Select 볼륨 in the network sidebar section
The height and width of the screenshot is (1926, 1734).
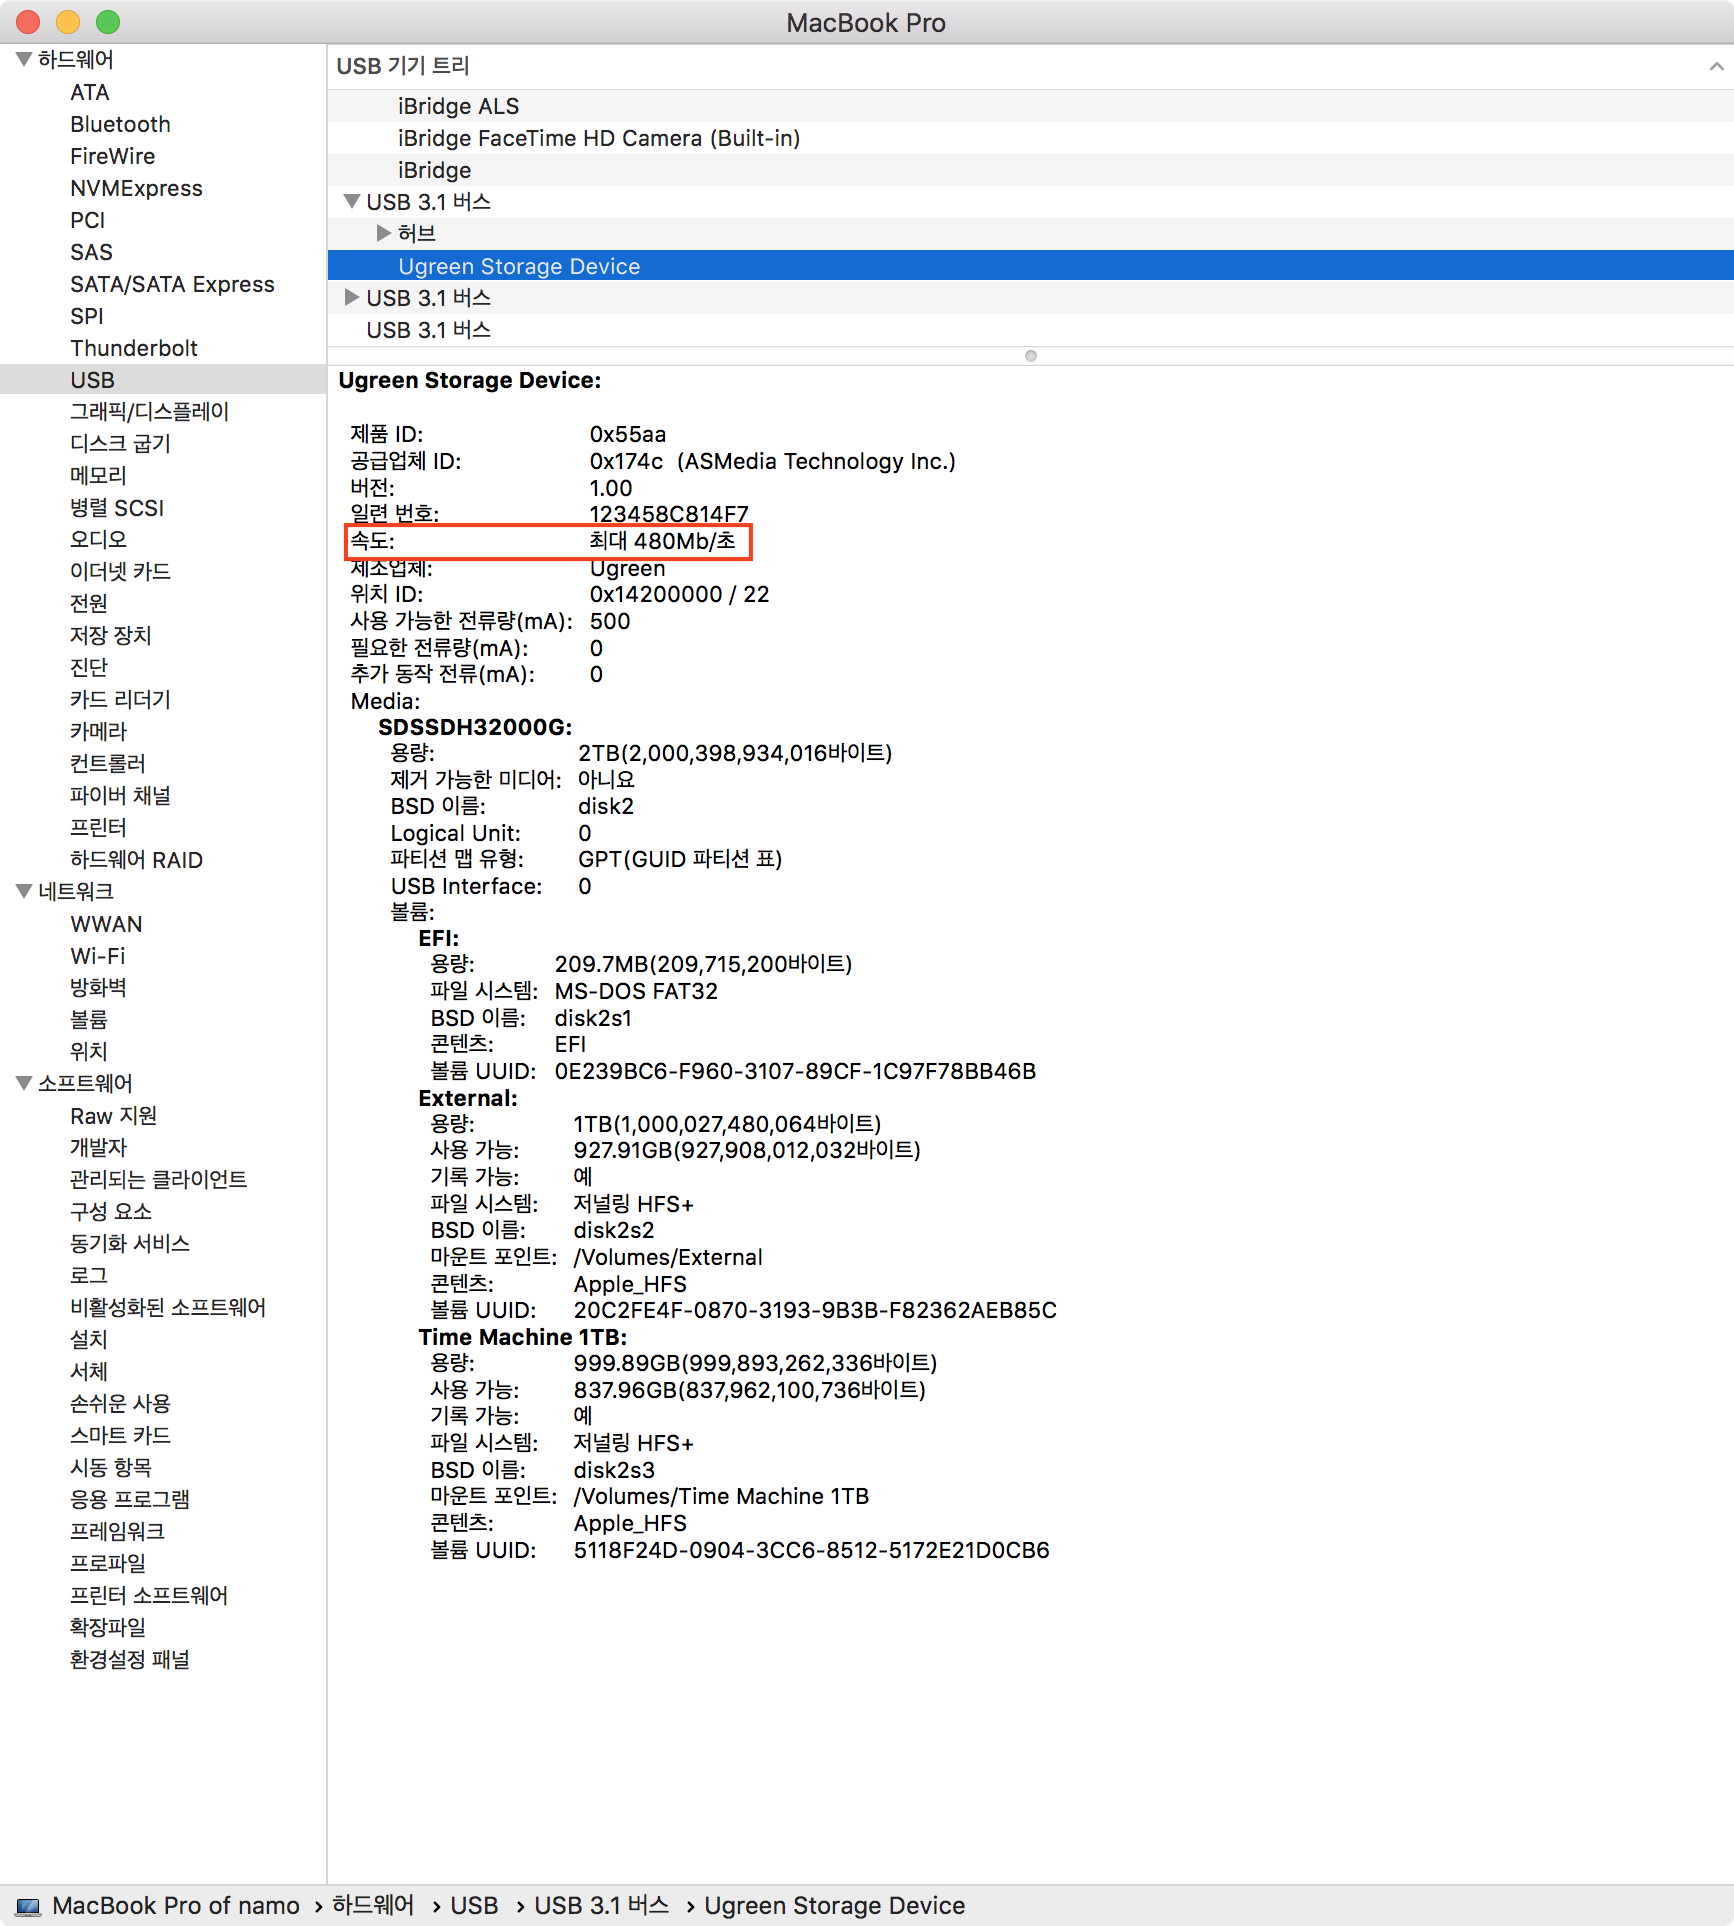(89, 1020)
